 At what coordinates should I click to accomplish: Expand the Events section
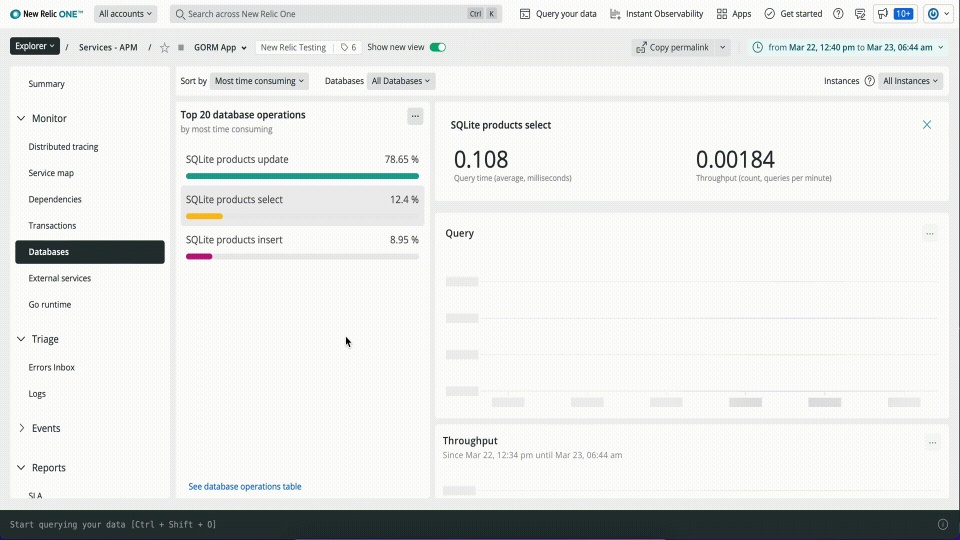click(21, 428)
